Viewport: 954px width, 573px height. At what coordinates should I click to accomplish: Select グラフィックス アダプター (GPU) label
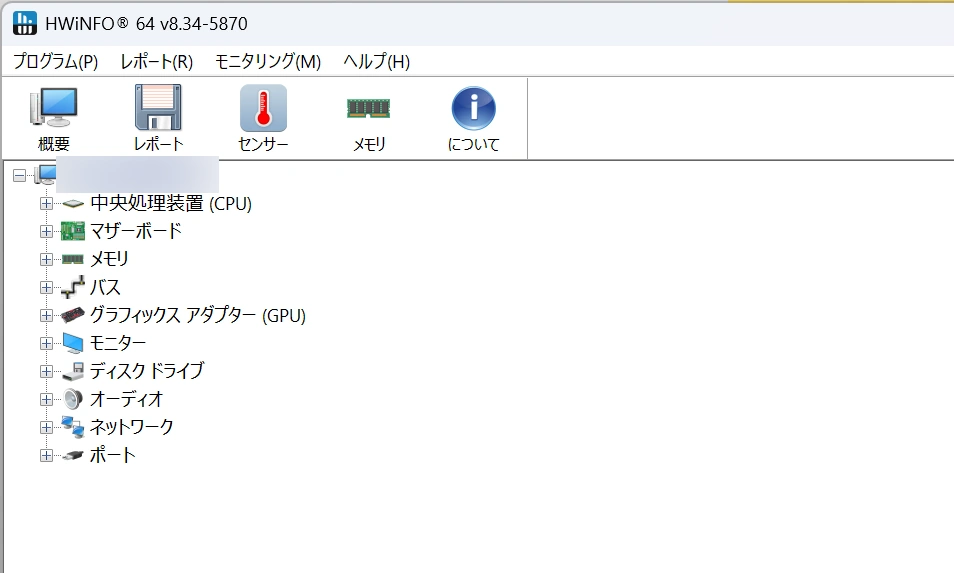tap(198, 315)
